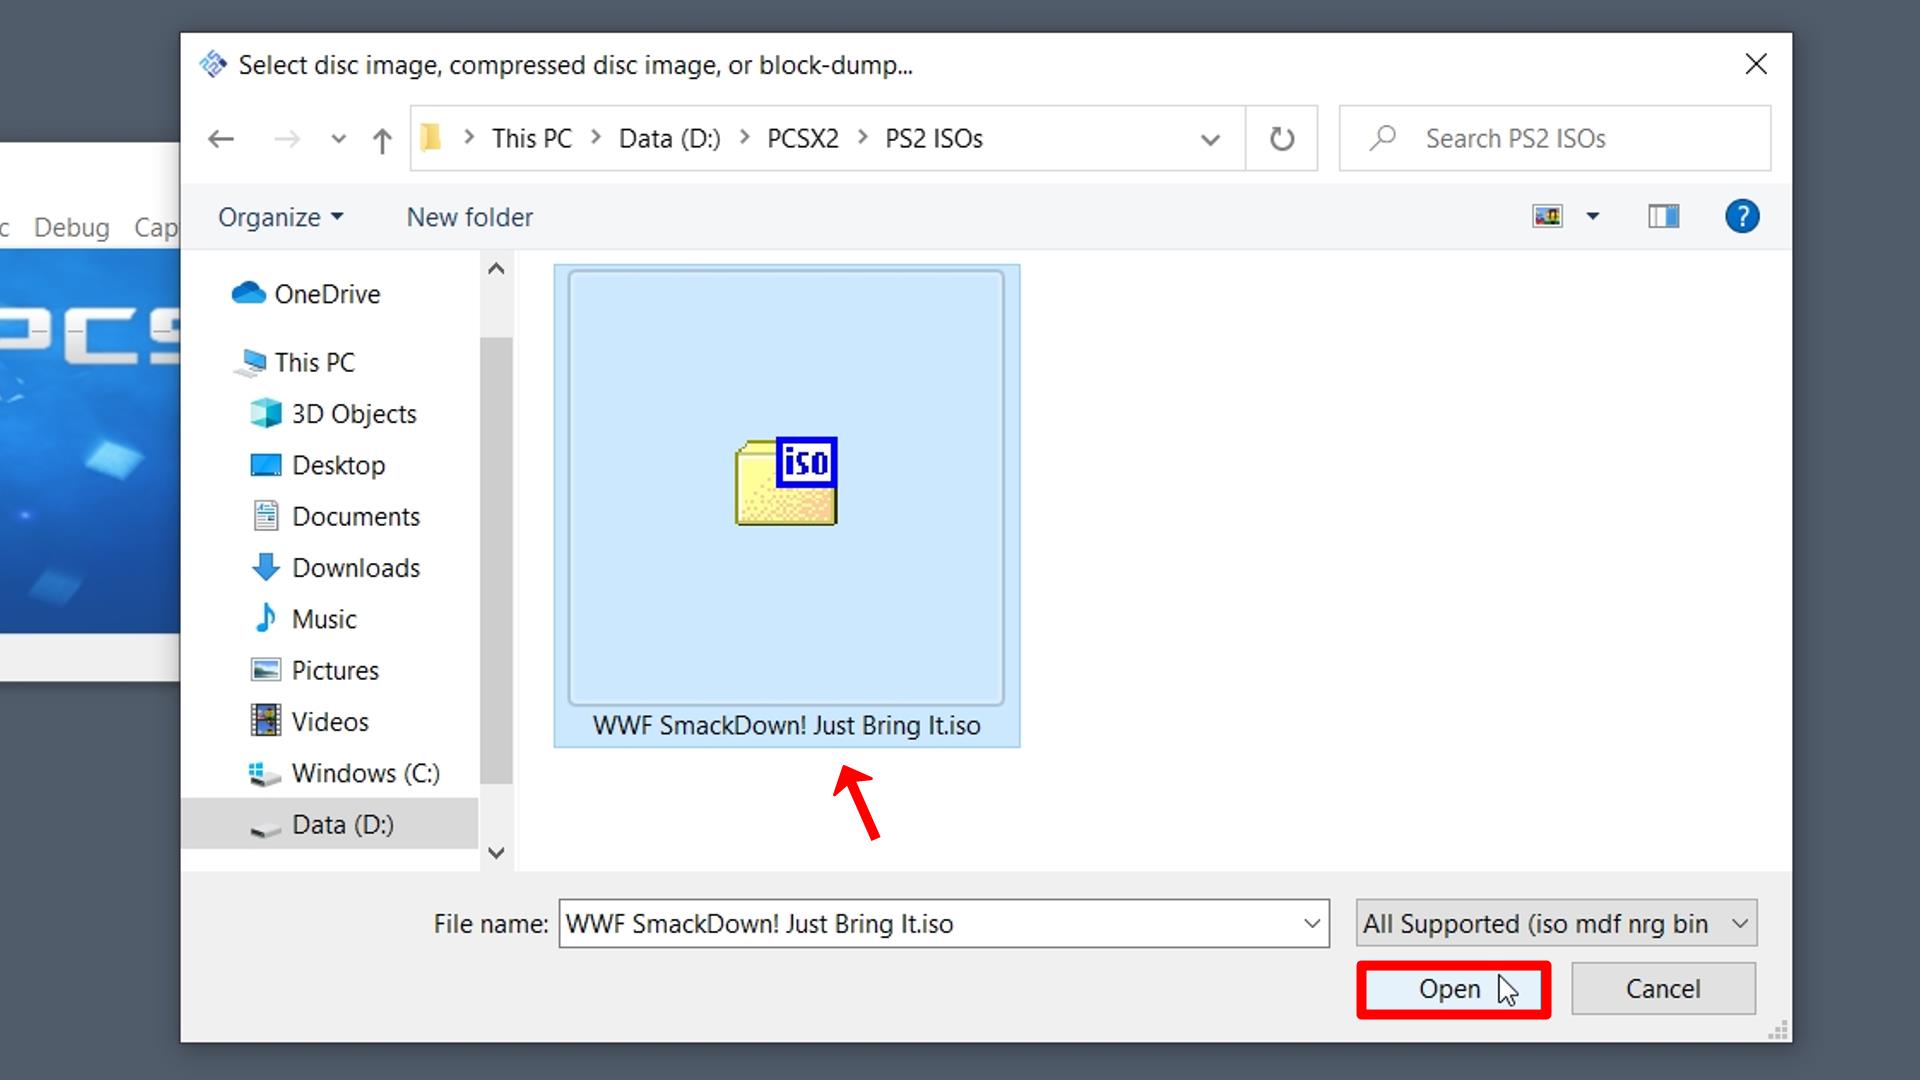This screenshot has width=1920, height=1080.
Task: Click the back navigation arrow
Action: (x=221, y=138)
